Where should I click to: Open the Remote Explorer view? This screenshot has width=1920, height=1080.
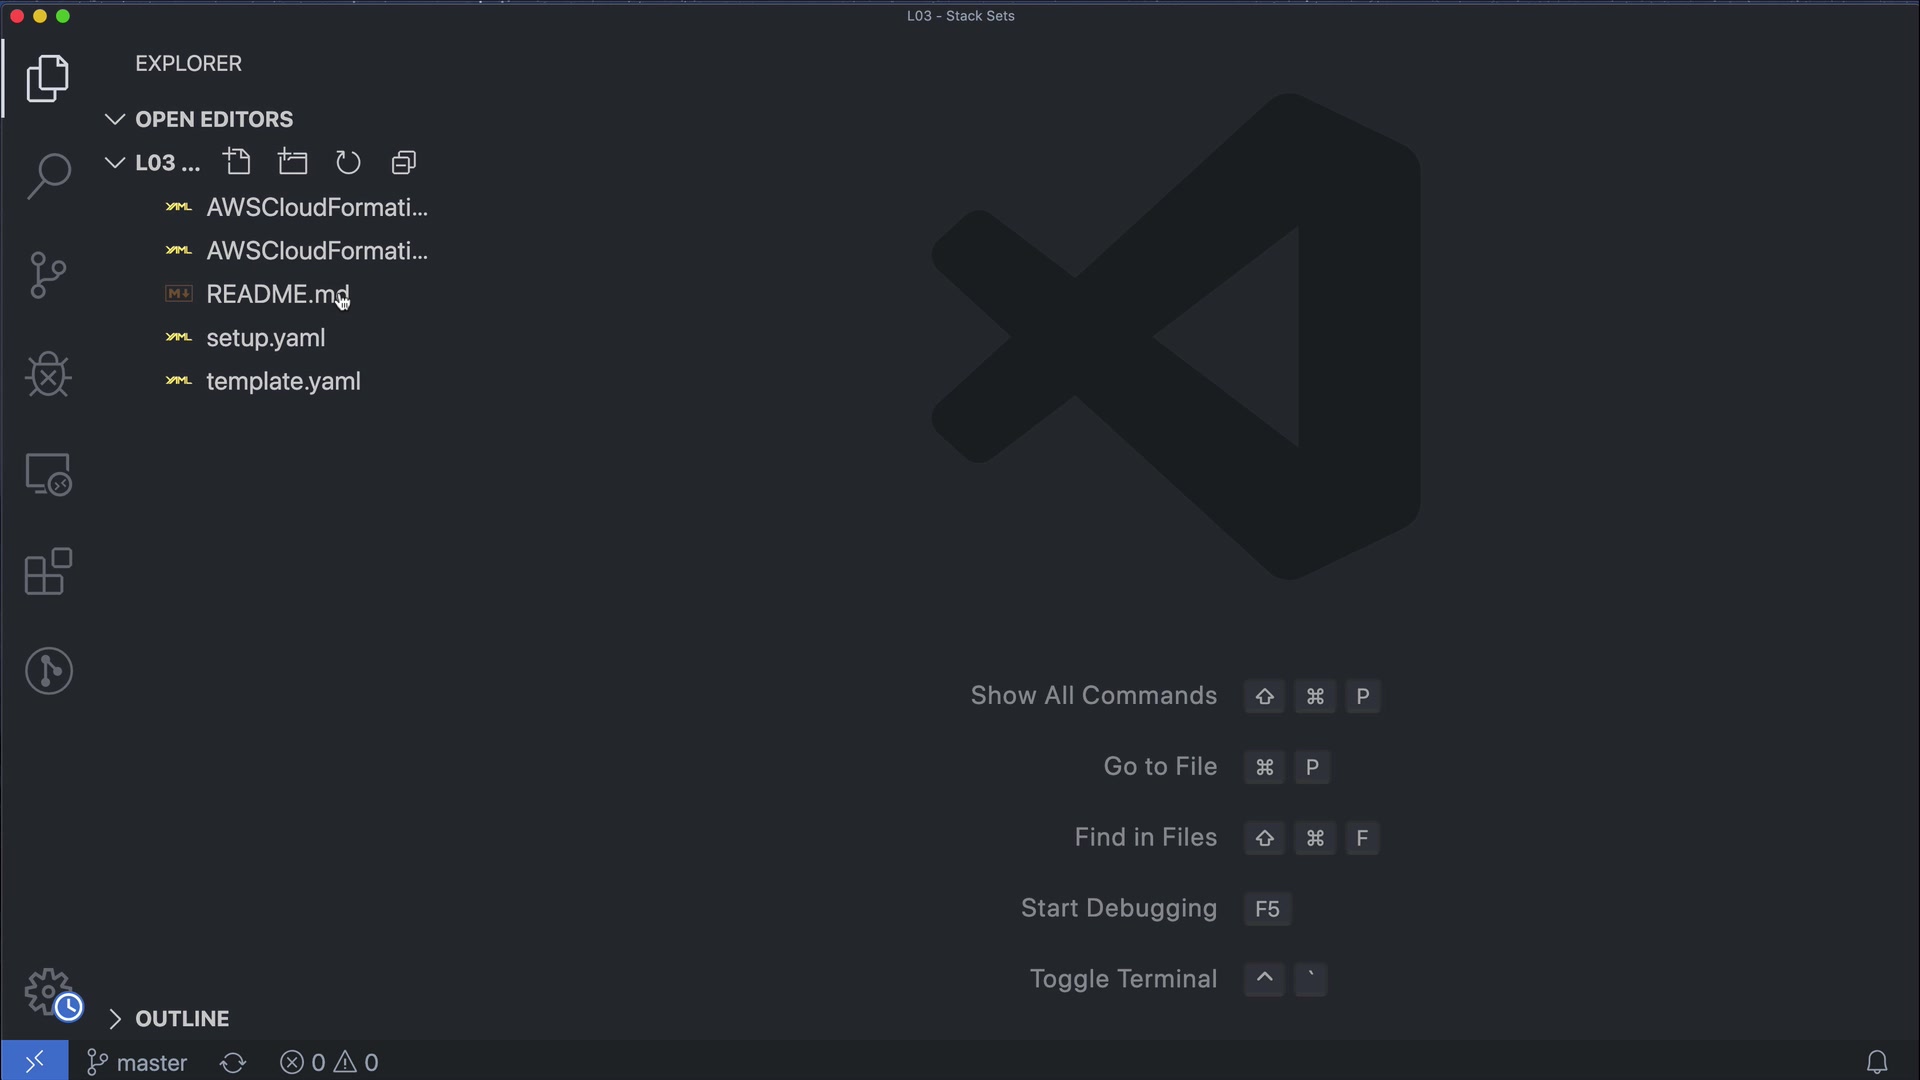[48, 474]
